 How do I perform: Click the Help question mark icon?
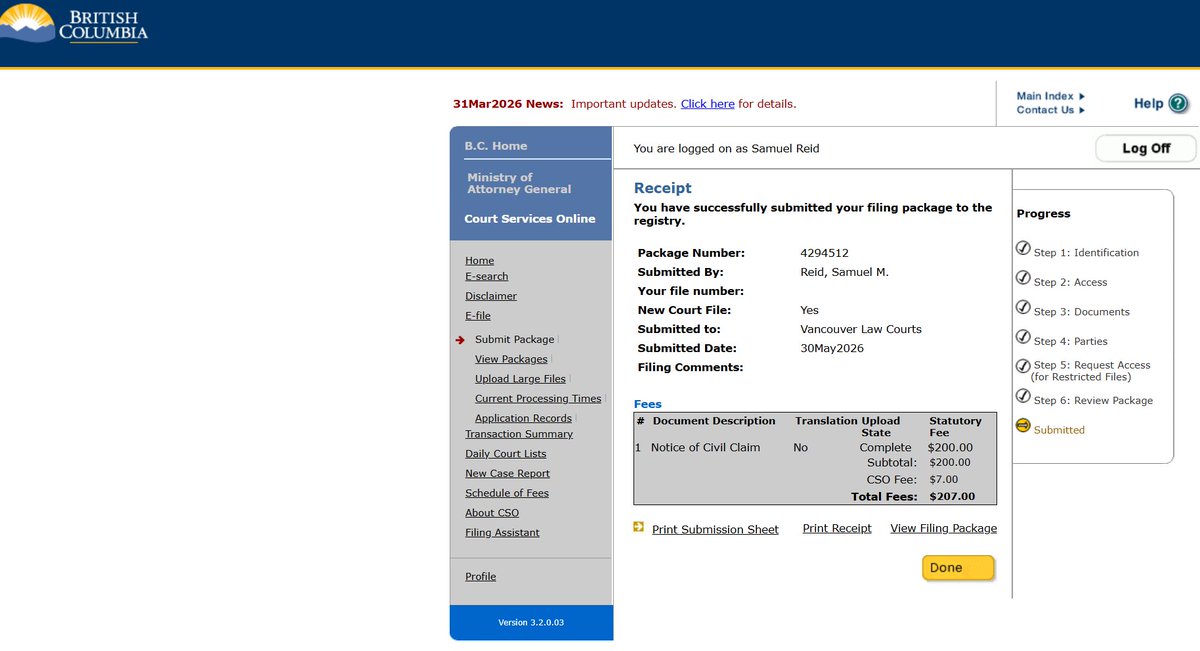coord(1178,103)
